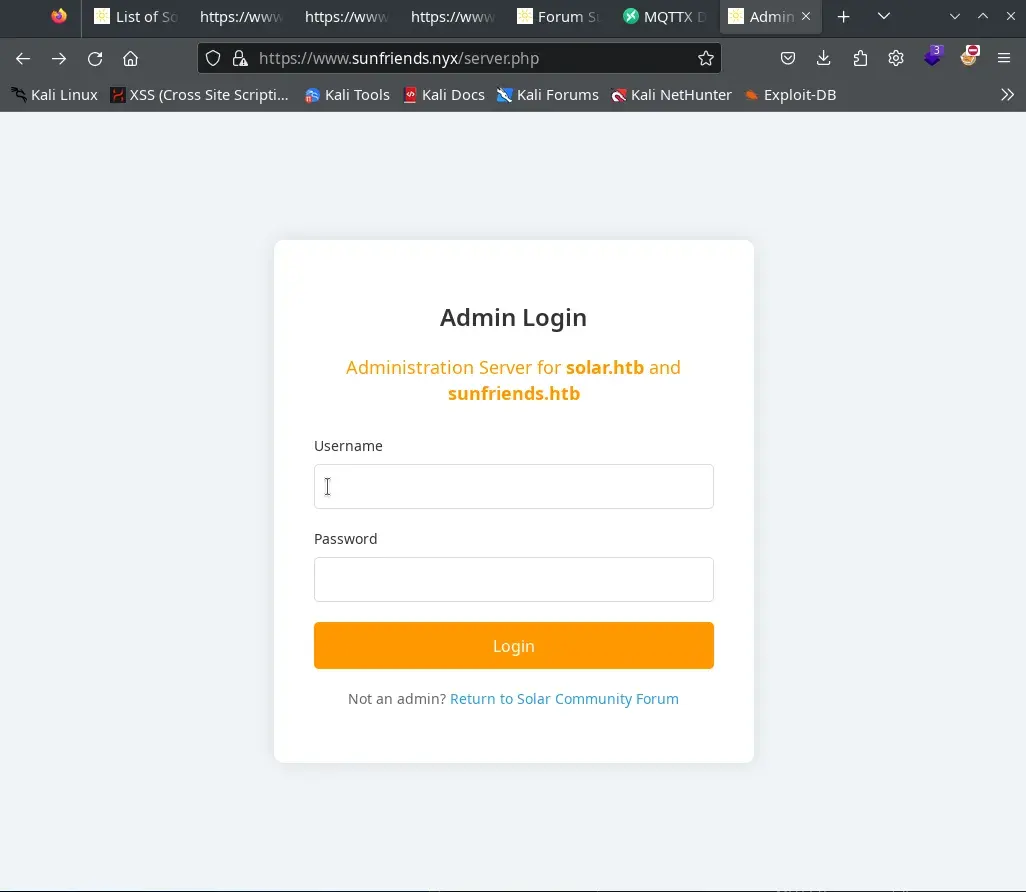Click the Firefox View icon
Viewport: 1026px width, 892px height.
59,16
